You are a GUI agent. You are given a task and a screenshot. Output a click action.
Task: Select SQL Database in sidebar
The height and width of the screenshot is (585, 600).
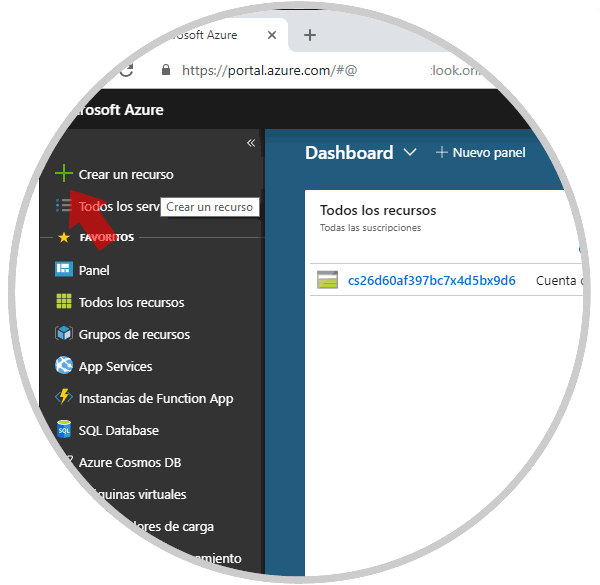119,431
